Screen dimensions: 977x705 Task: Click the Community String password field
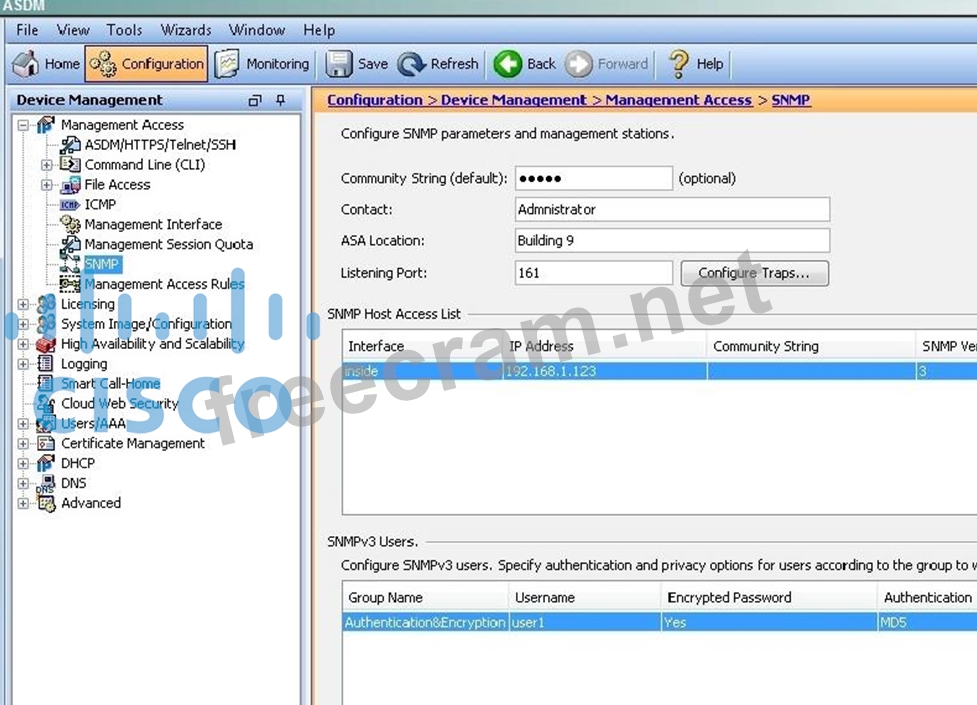(593, 178)
